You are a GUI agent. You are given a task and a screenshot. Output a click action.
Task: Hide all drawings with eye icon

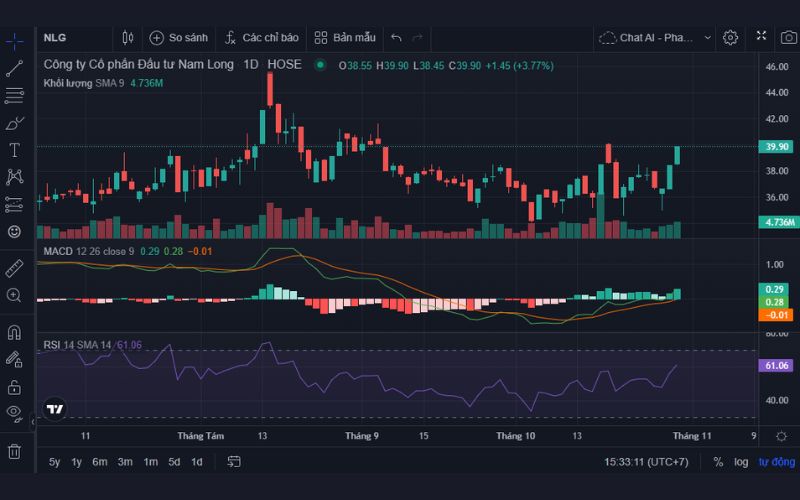click(14, 412)
